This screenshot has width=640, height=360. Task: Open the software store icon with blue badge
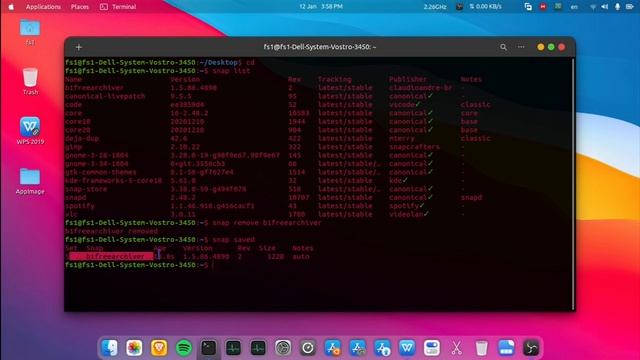pos(382,348)
